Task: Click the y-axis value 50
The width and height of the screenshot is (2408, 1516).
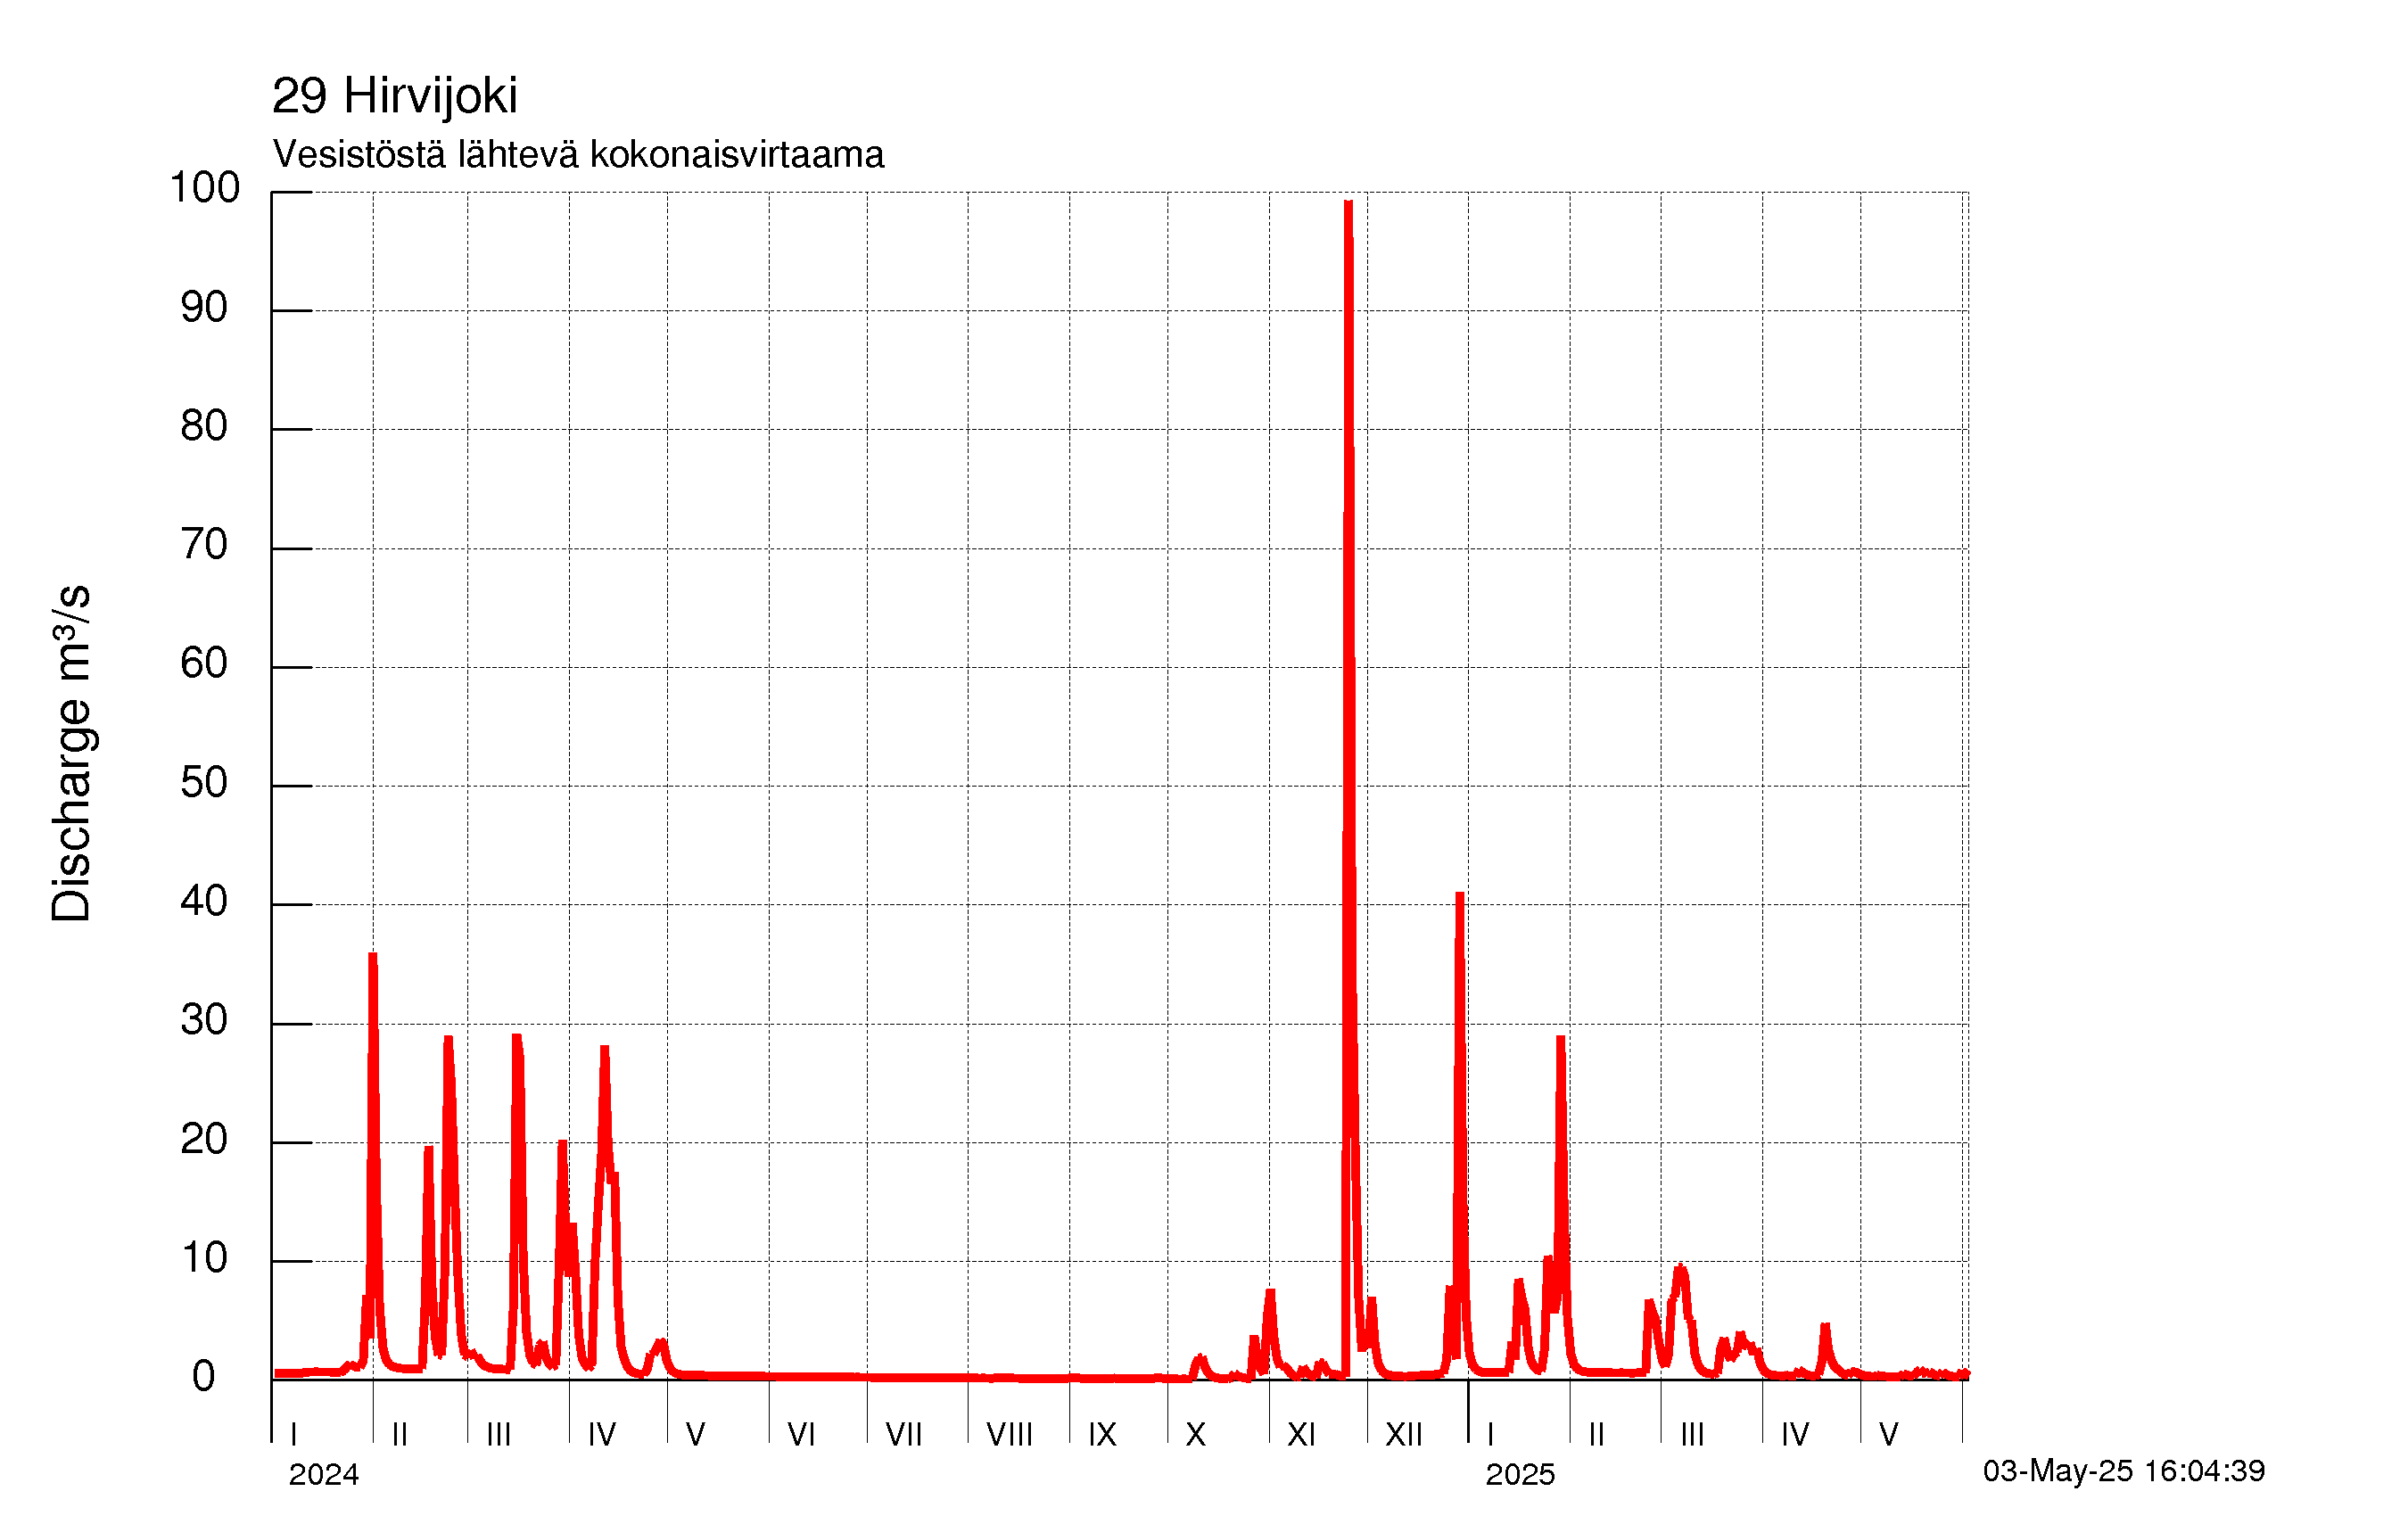Action: click(x=204, y=783)
